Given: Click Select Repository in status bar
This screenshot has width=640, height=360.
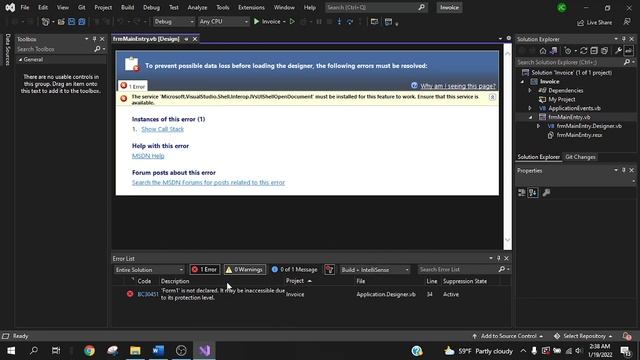Looking at the screenshot, I should click(x=584, y=336).
